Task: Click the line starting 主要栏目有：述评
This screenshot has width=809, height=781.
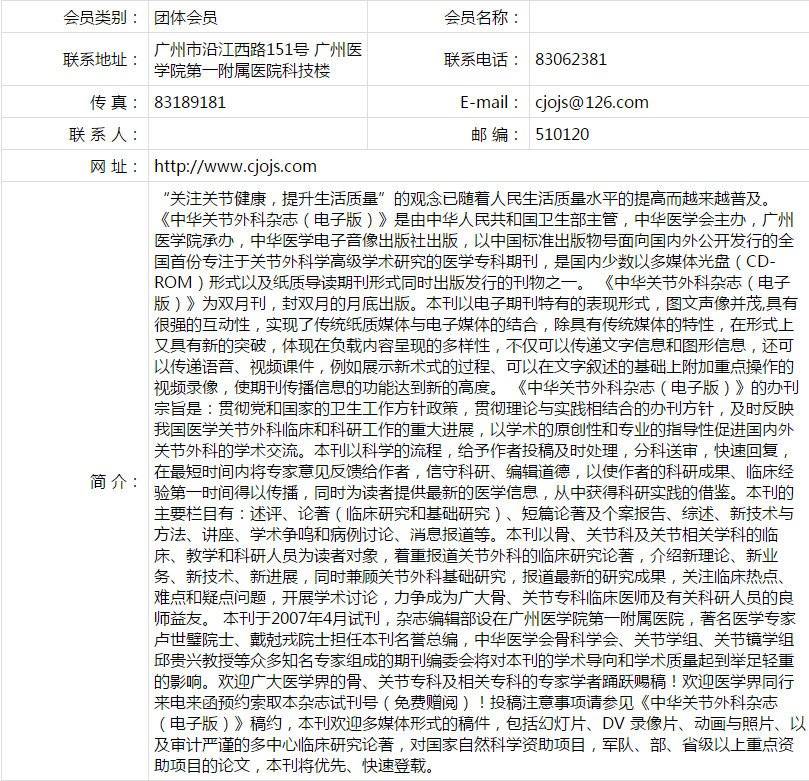Action: coord(474,514)
